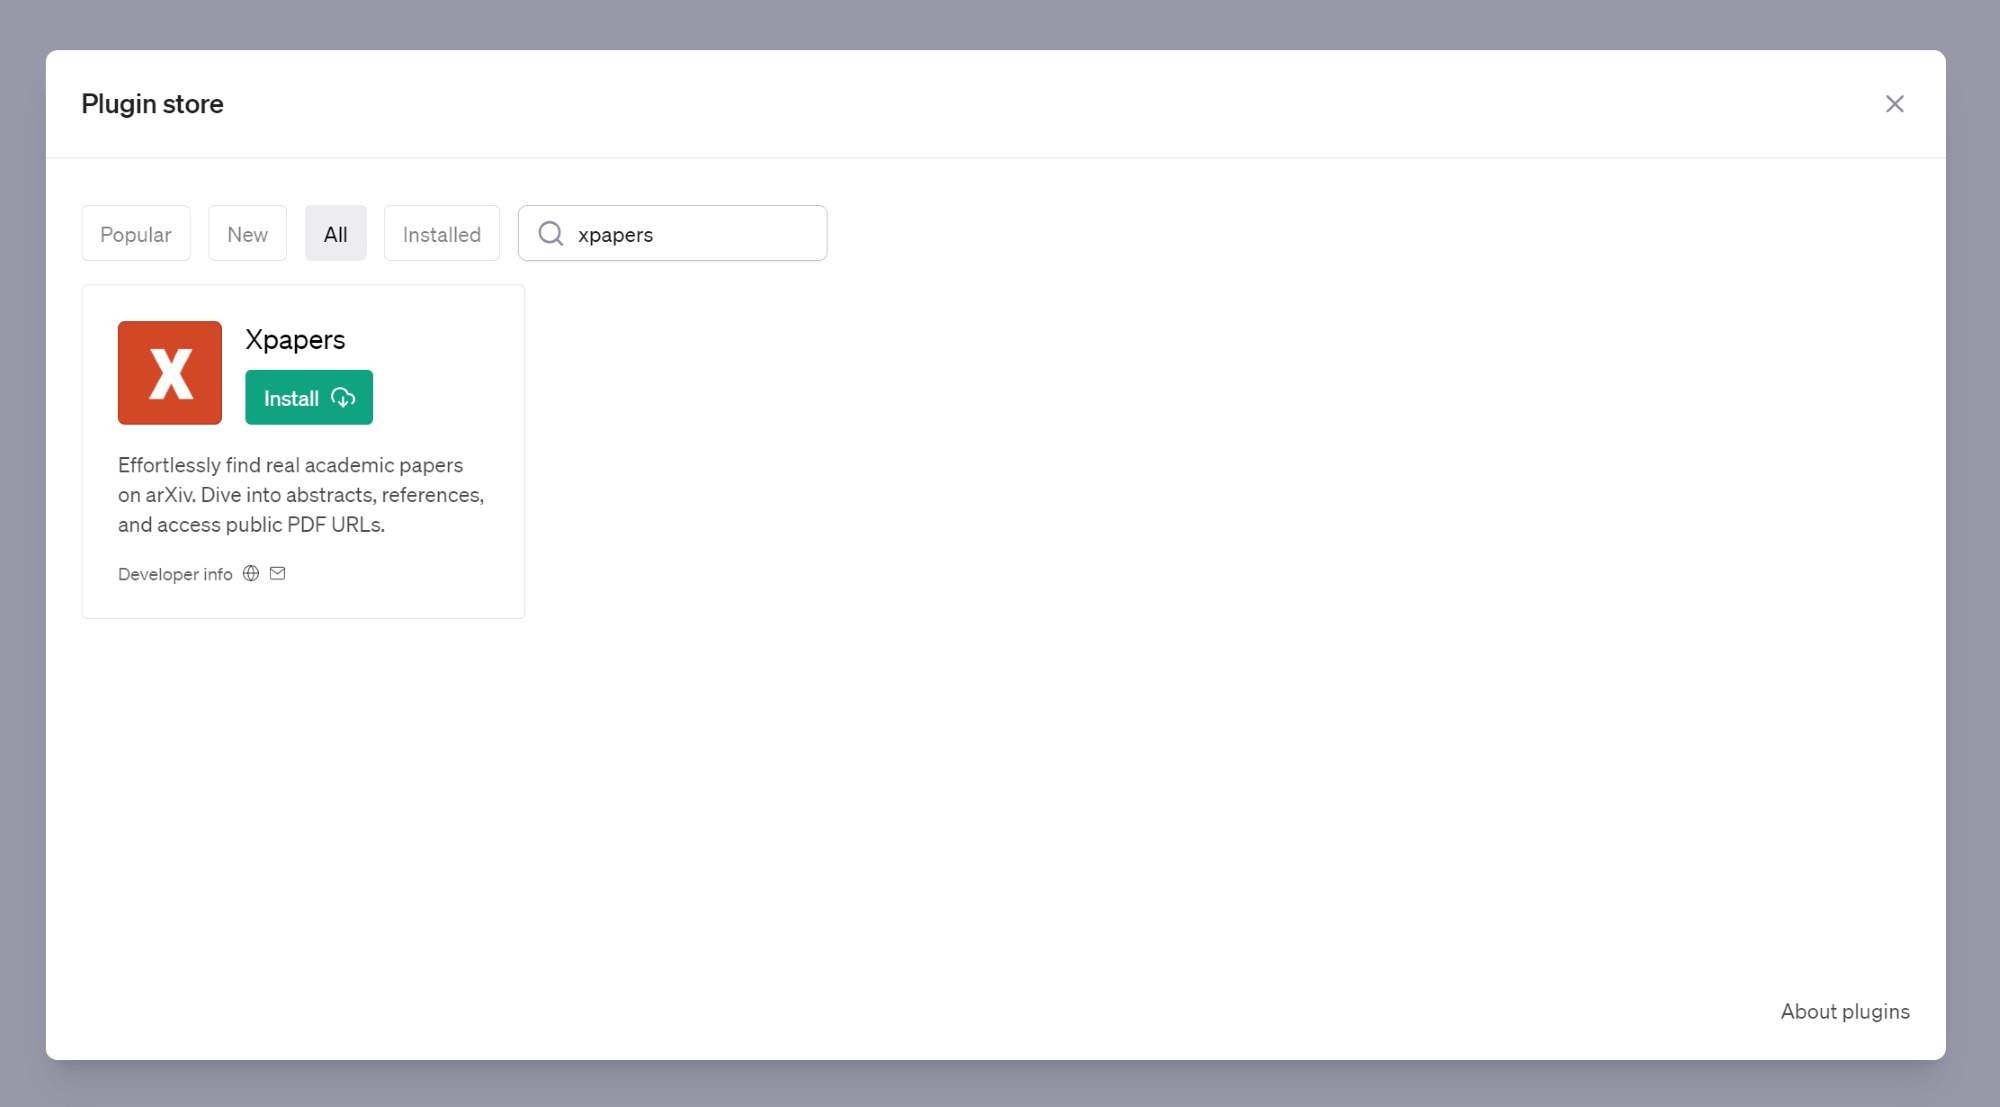
Task: Click the developer website globe icon
Action: [x=251, y=573]
